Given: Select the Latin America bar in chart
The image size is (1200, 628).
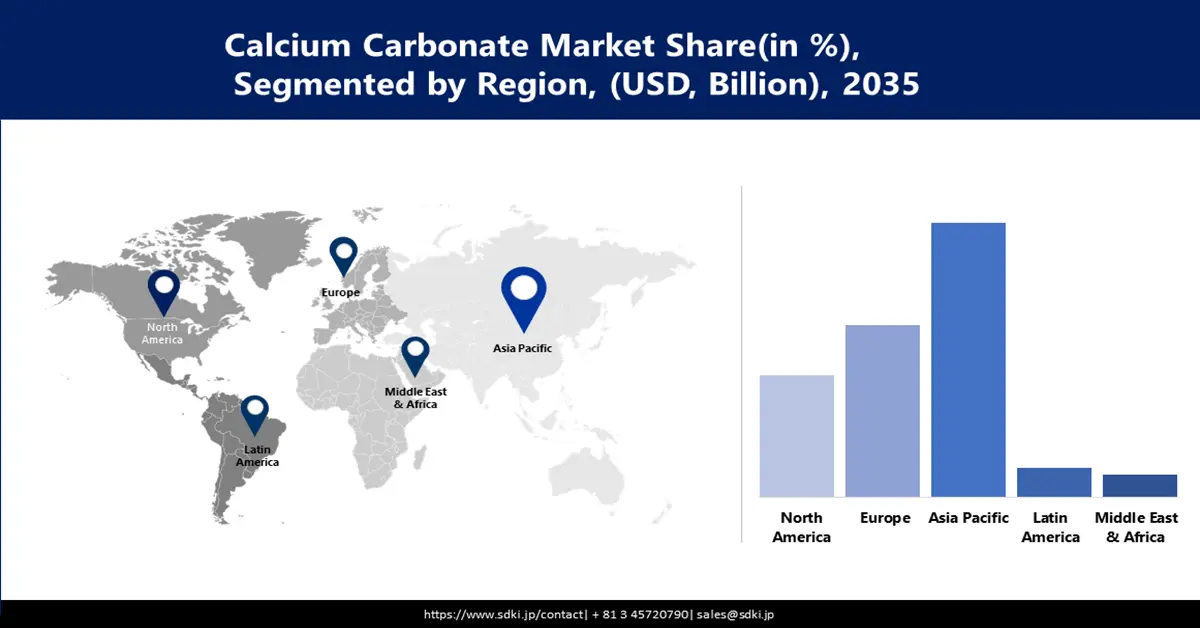Looking at the screenshot, I should coord(1054,482).
